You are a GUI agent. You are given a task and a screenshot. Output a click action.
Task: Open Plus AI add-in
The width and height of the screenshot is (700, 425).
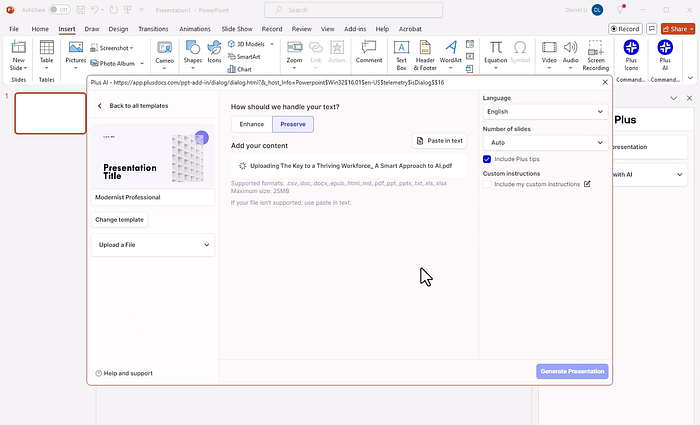pyautogui.click(x=665, y=55)
